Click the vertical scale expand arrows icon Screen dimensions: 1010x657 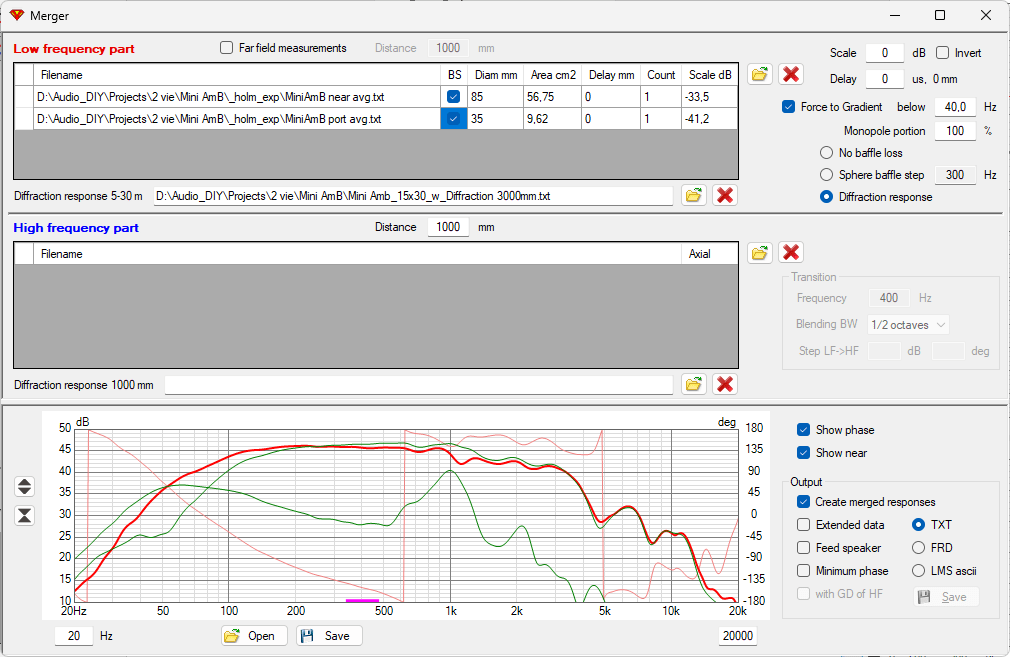24,486
